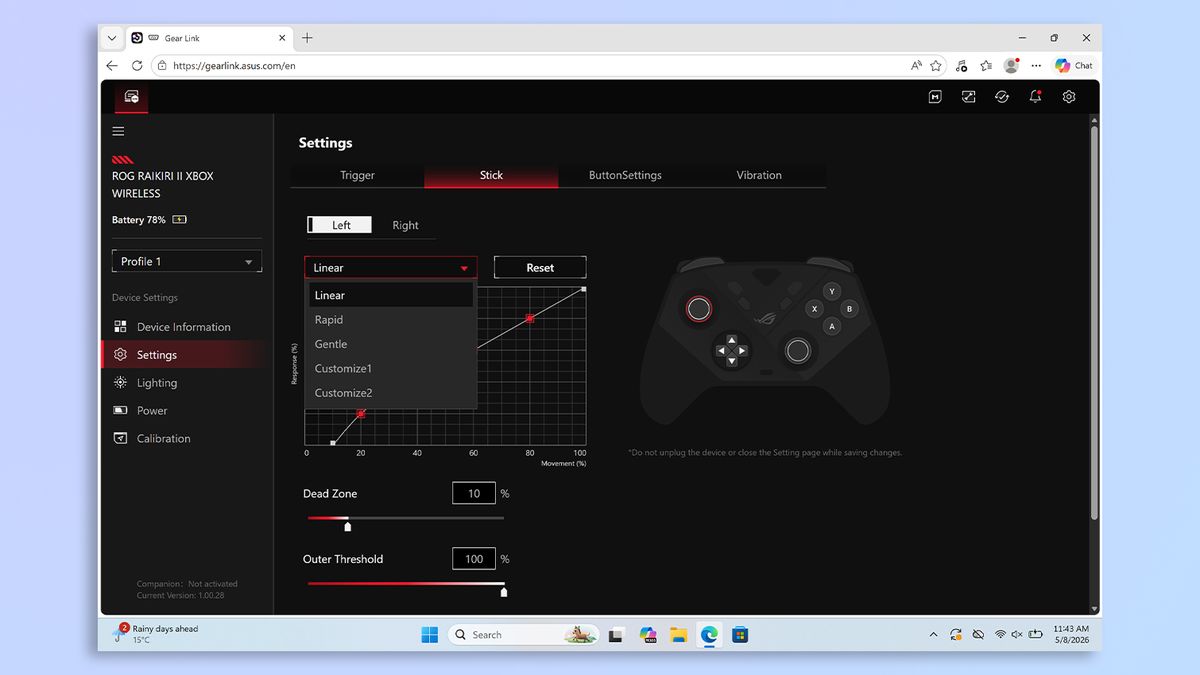Show hidden system tray icons chevron

pos(933,635)
